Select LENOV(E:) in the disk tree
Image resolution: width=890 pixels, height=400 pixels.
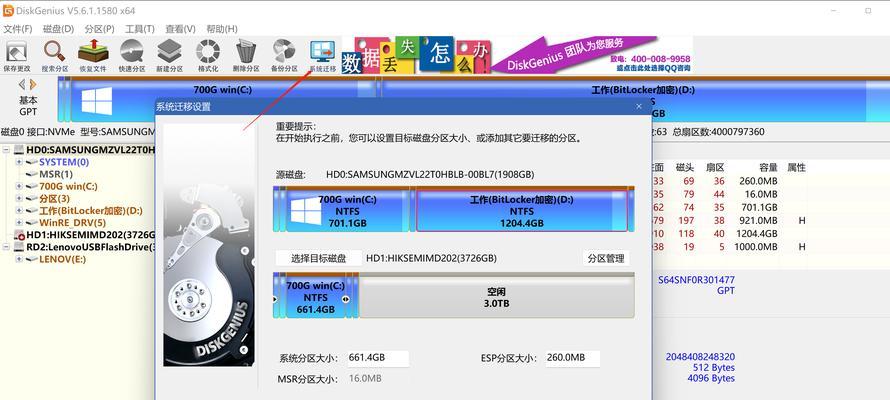tap(62, 259)
